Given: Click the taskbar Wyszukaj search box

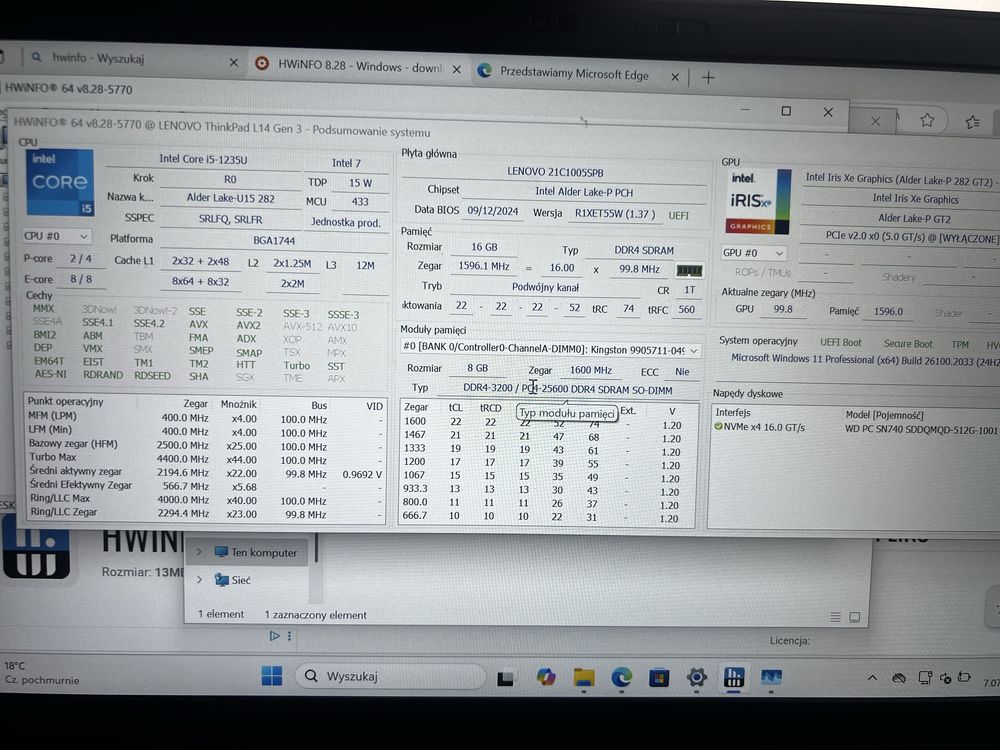Looking at the screenshot, I should pyautogui.click(x=390, y=675).
